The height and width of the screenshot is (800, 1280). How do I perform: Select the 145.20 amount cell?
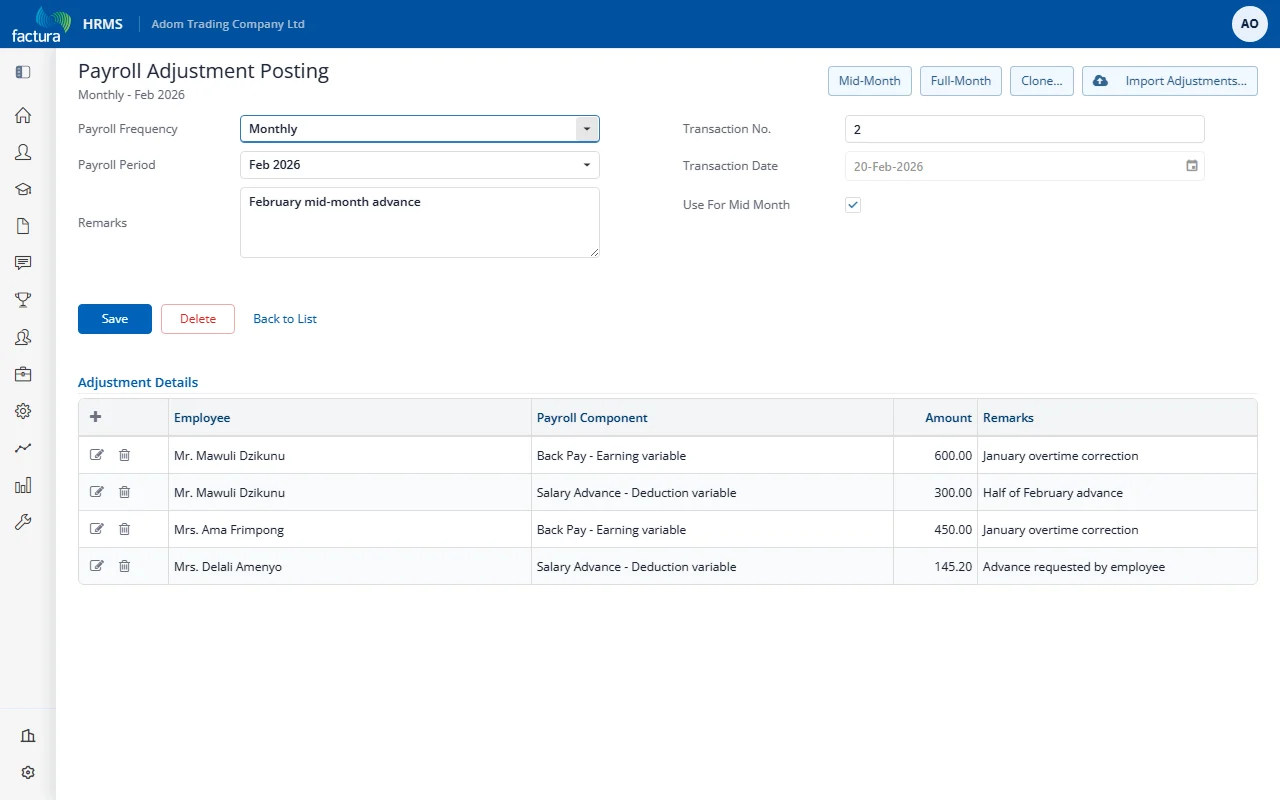935,566
